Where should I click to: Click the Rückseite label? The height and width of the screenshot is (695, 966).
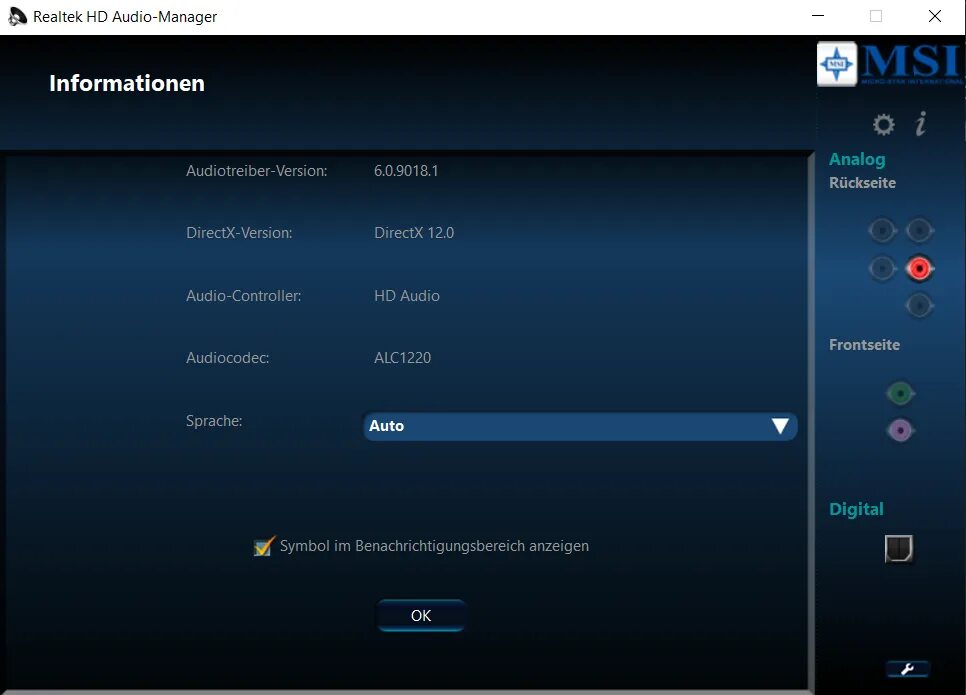tap(862, 183)
